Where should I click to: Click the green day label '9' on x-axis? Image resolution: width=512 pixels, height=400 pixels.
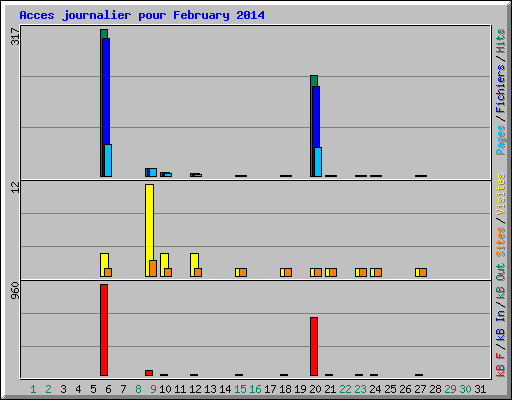click(x=153, y=389)
